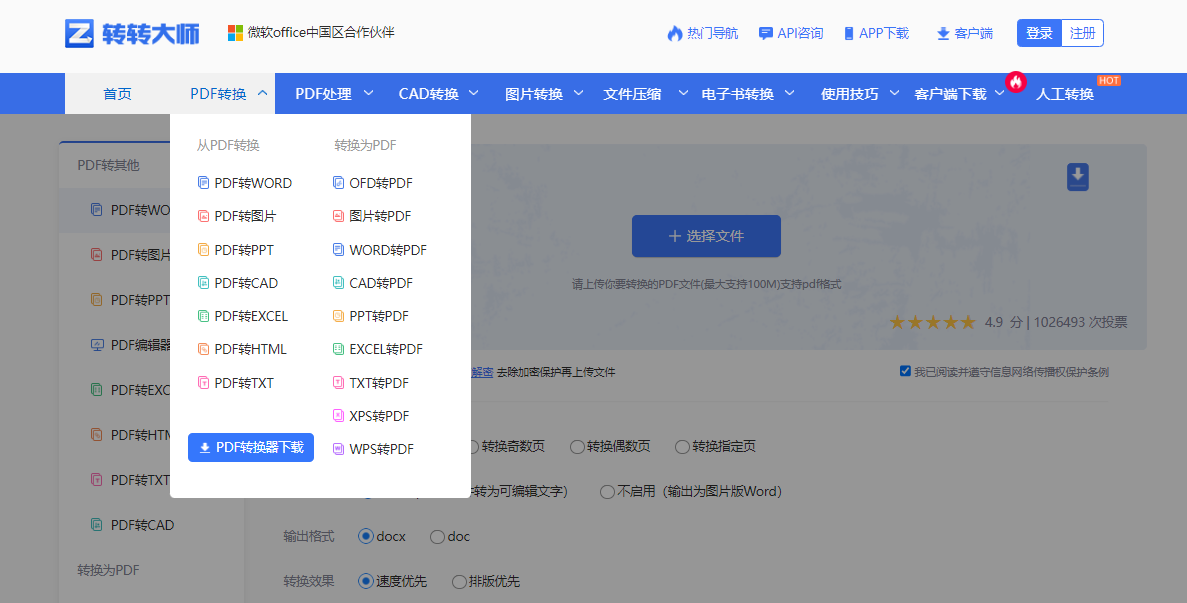This screenshot has height=603, width=1187.
Task: Click the download arrow icon on the banner
Action: click(x=1077, y=175)
